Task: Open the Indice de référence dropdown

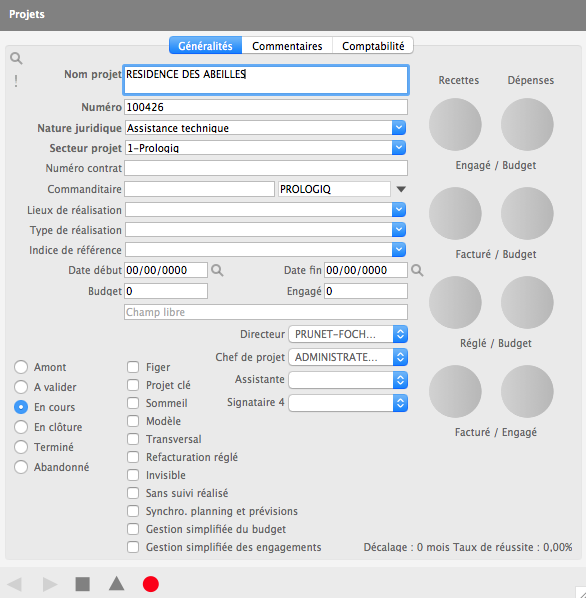Action: click(x=399, y=250)
